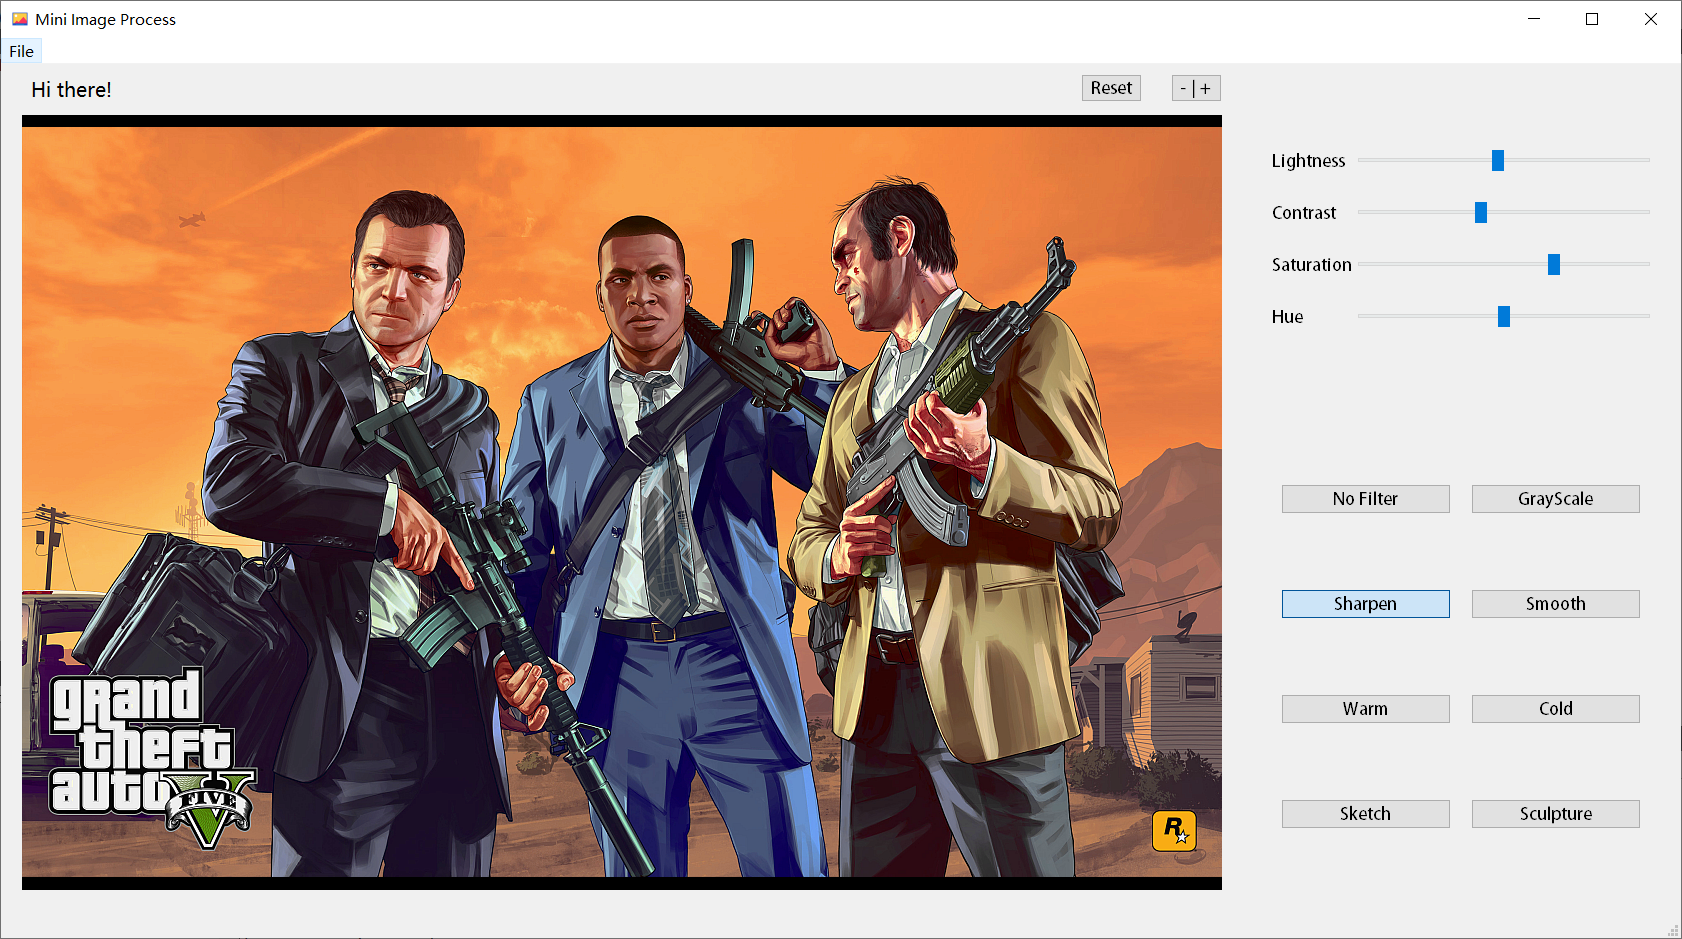Screen dimensions: 1682x939
Task: Apply the GrayScale filter
Action: 1556,499
